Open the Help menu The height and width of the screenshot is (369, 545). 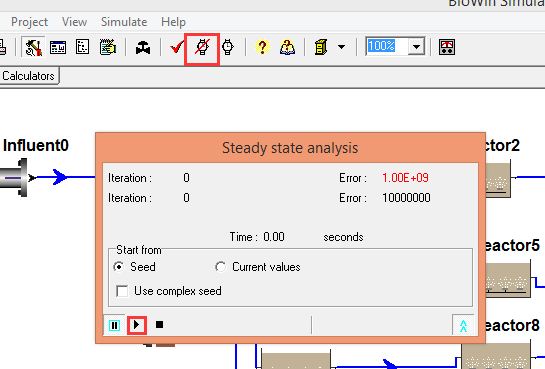tap(173, 22)
